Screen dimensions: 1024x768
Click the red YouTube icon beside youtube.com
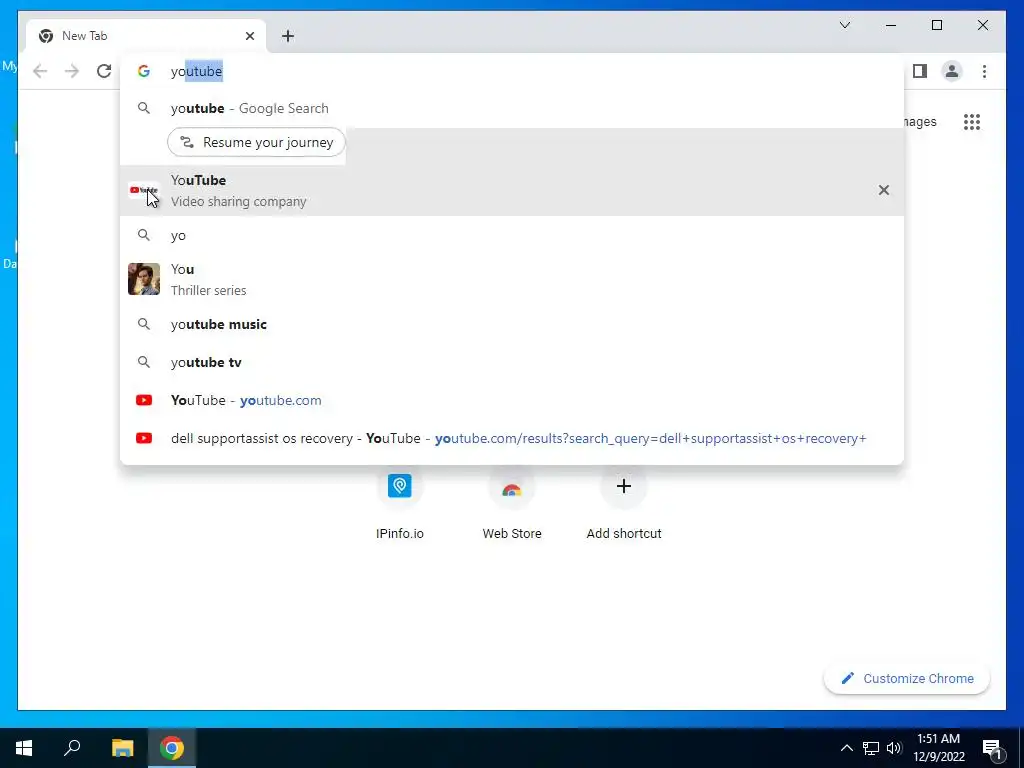click(x=144, y=400)
